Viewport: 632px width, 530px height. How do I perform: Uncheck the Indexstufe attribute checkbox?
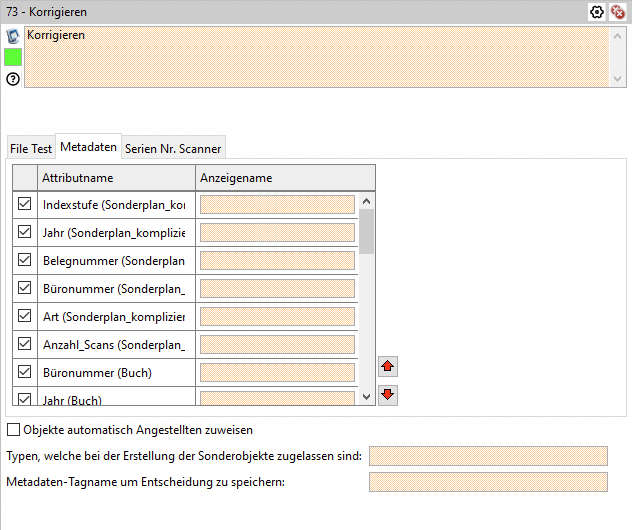click(25, 204)
